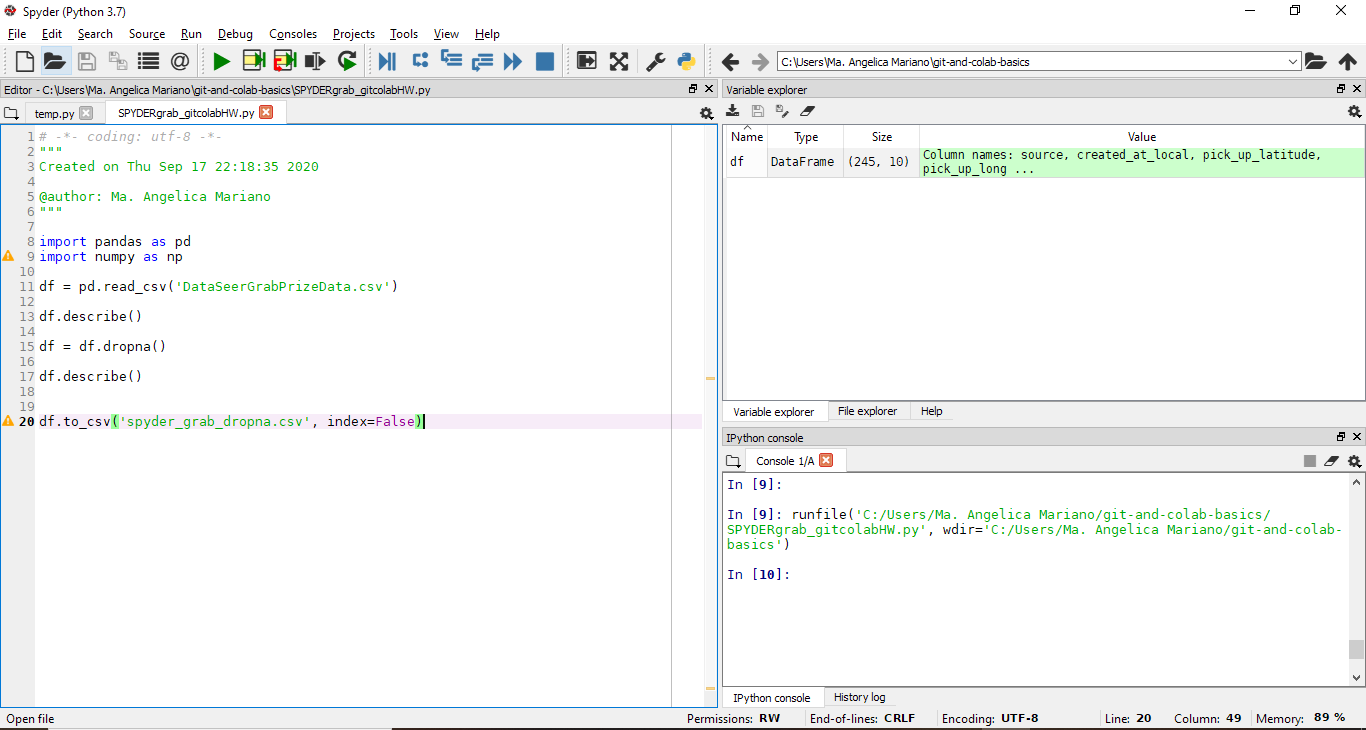Import data into the Variable explorer
This screenshot has width=1366, height=730.
[x=733, y=111]
